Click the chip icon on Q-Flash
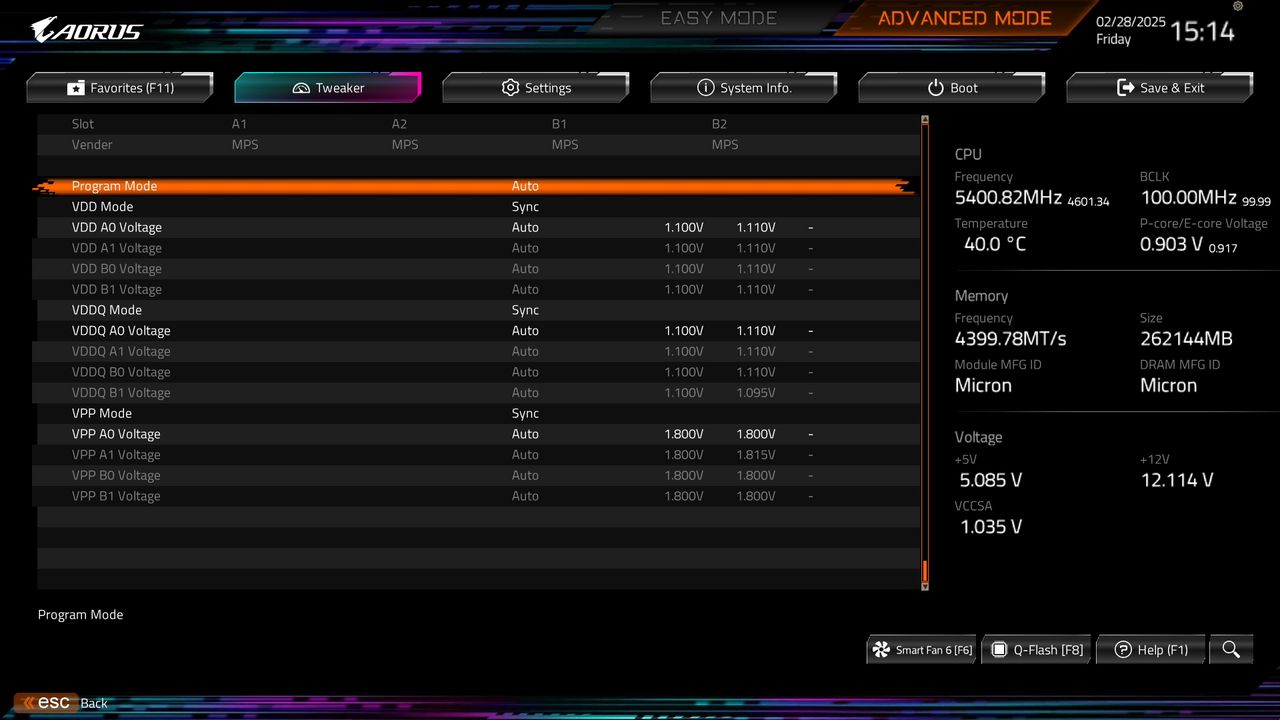This screenshot has height=720, width=1280. coord(998,650)
